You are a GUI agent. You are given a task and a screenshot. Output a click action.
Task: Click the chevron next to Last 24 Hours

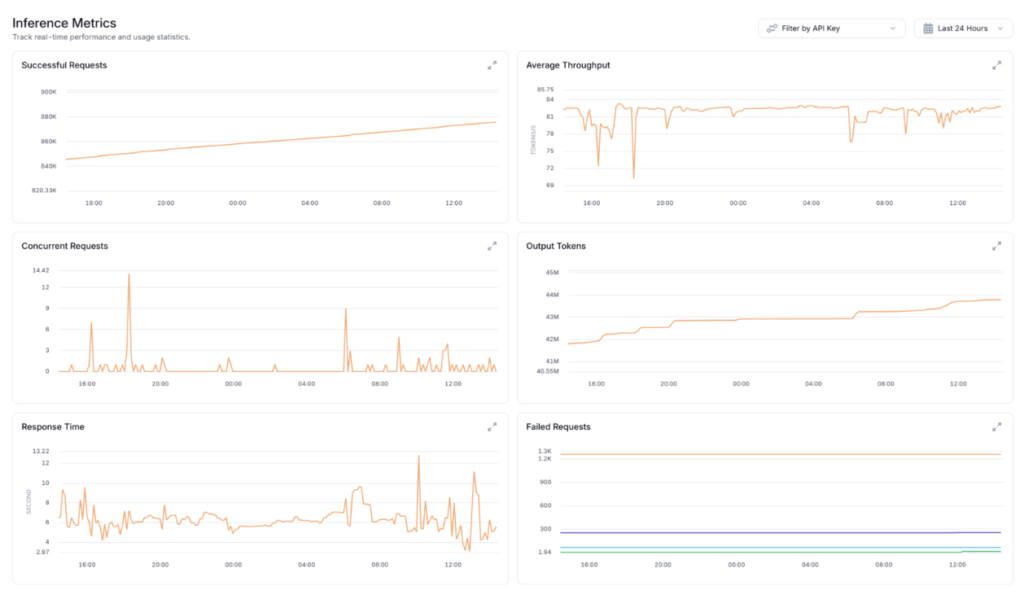(x=997, y=28)
